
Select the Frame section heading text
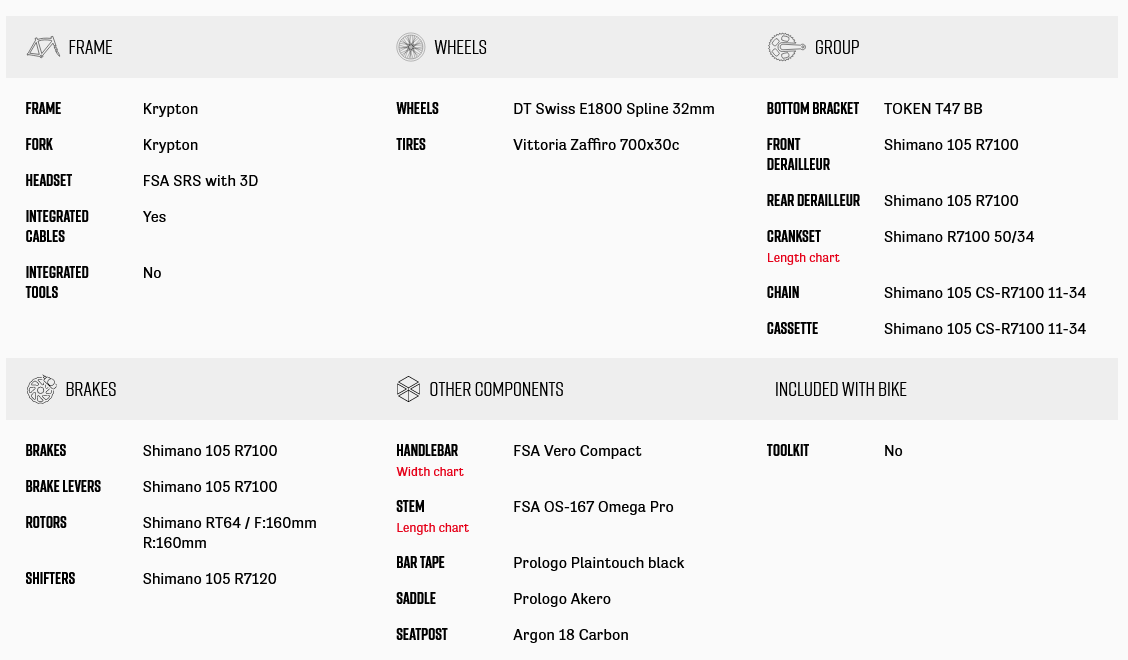pos(90,47)
